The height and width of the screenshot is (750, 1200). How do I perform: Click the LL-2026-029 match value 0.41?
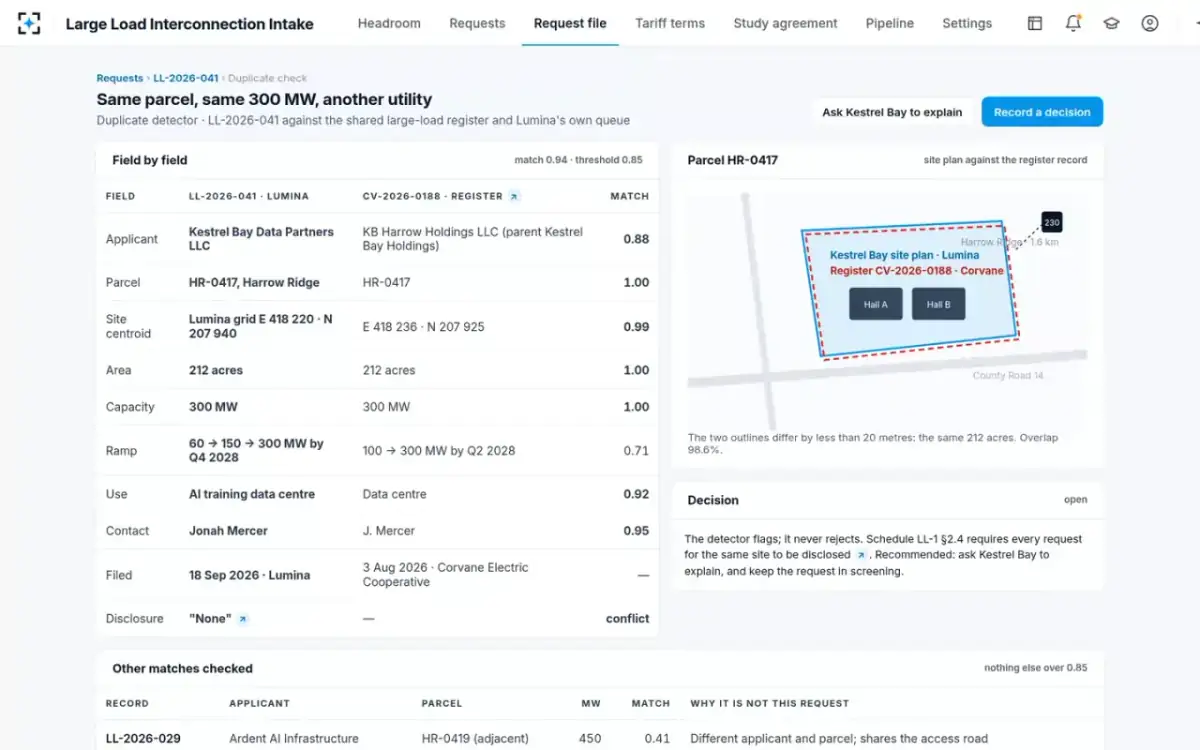click(657, 739)
